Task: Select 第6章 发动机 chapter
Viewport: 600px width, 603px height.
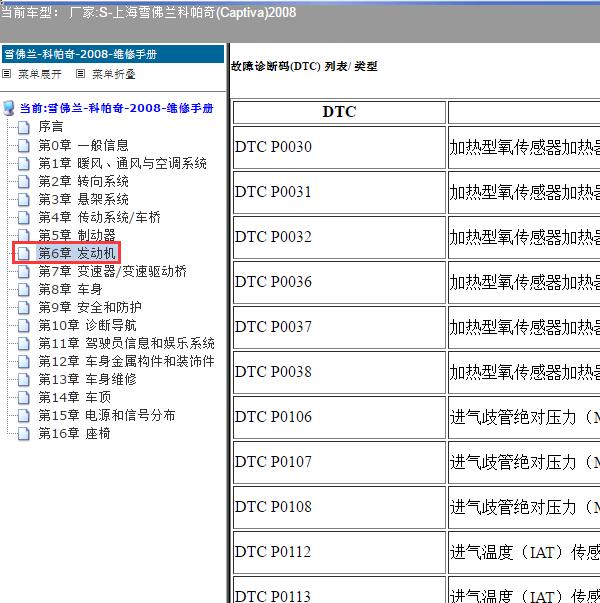Action: click(x=77, y=253)
